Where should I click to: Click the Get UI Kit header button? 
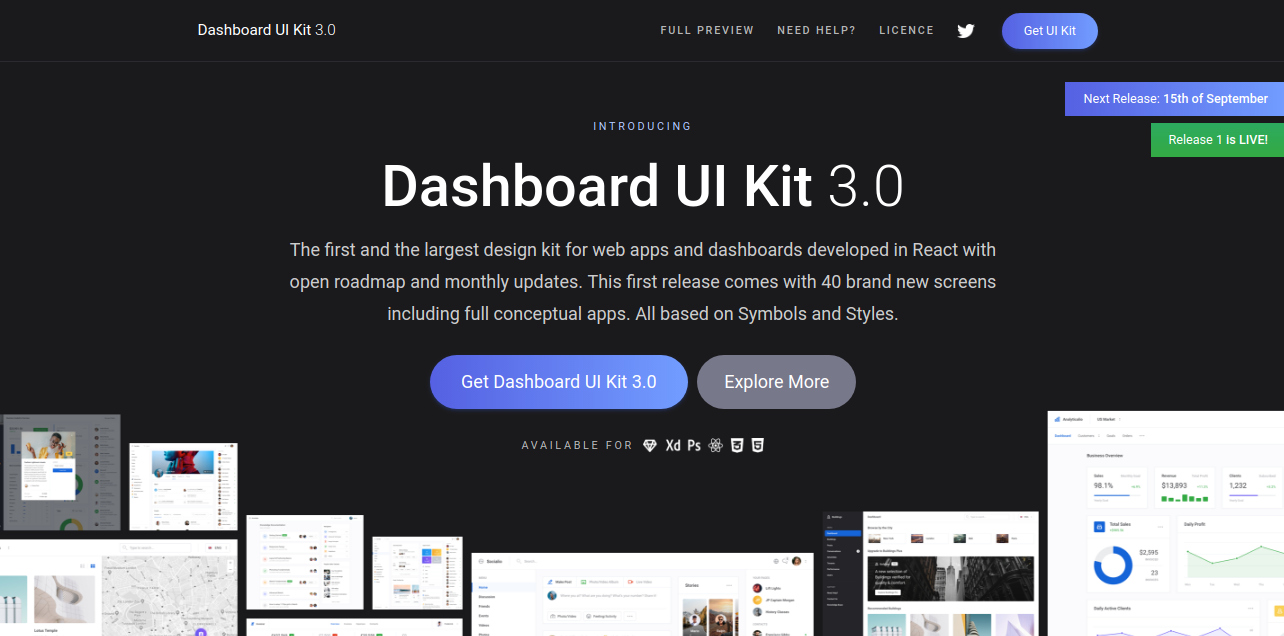(1050, 31)
